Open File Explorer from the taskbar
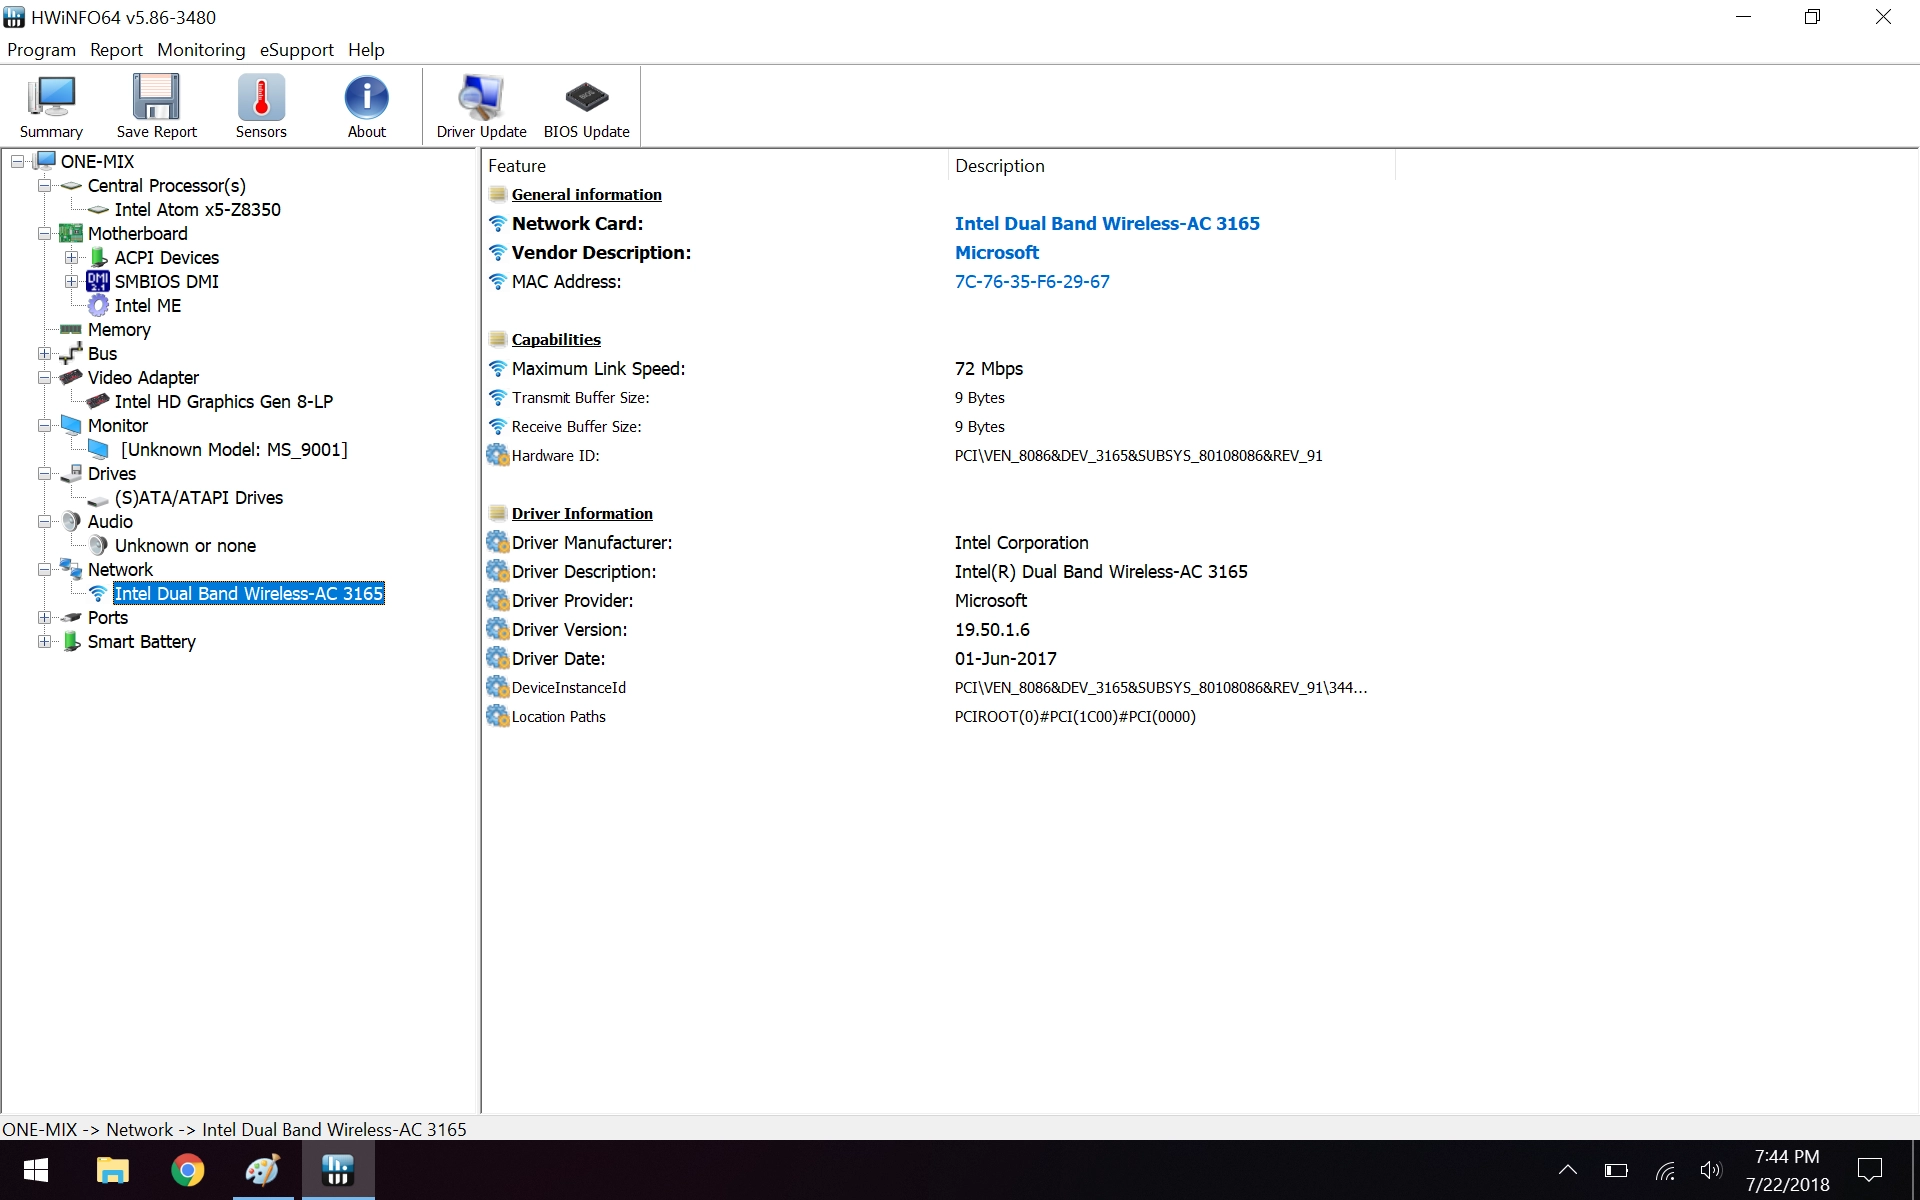Image resolution: width=1920 pixels, height=1200 pixels. (x=112, y=1170)
